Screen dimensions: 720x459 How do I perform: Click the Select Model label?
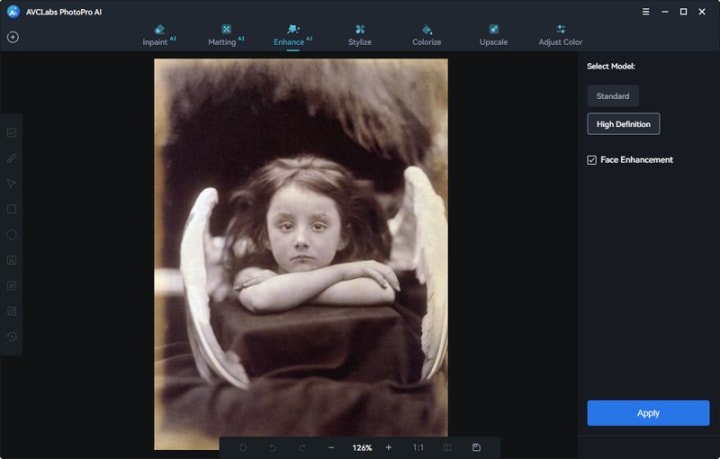[611, 66]
